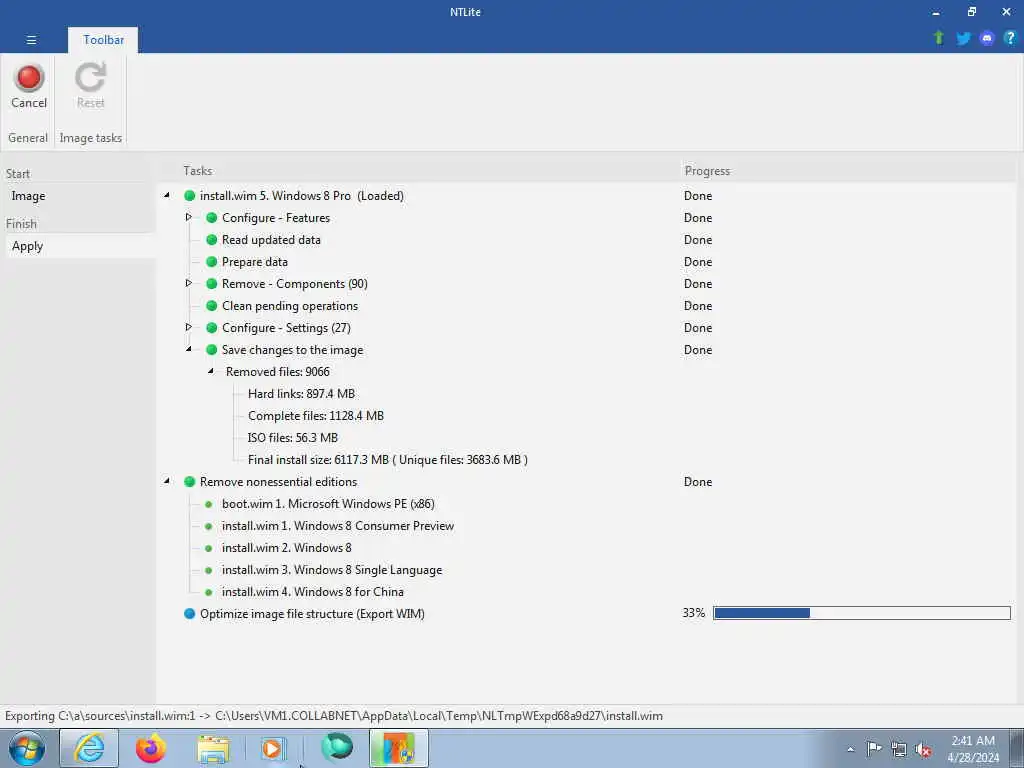1024x768 pixels.
Task: Click green dot beside Configure - Features
Action: pyautogui.click(x=212, y=217)
